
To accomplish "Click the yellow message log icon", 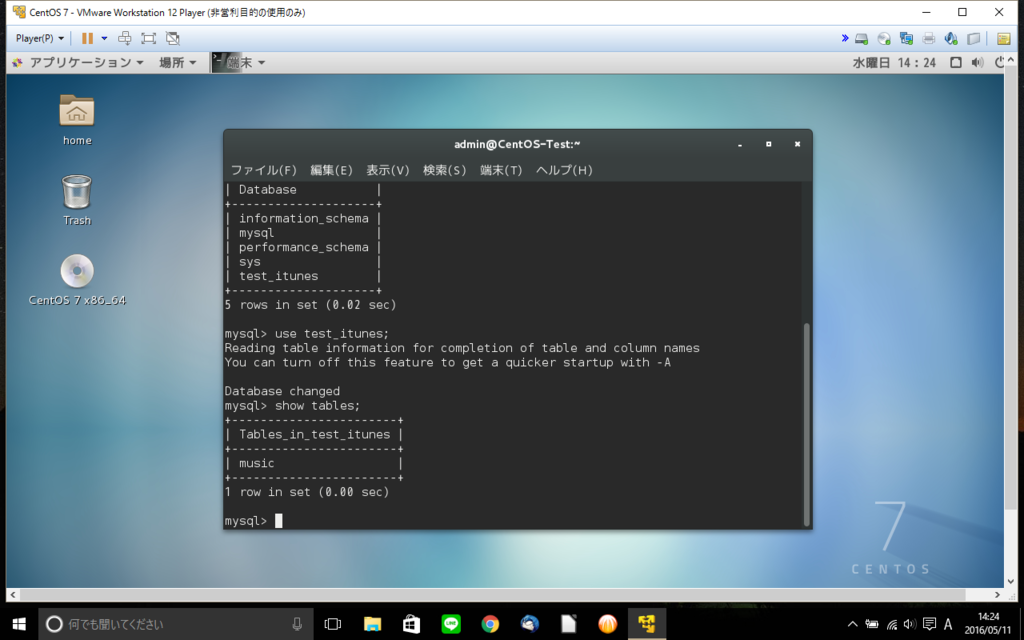I will [1004, 39].
